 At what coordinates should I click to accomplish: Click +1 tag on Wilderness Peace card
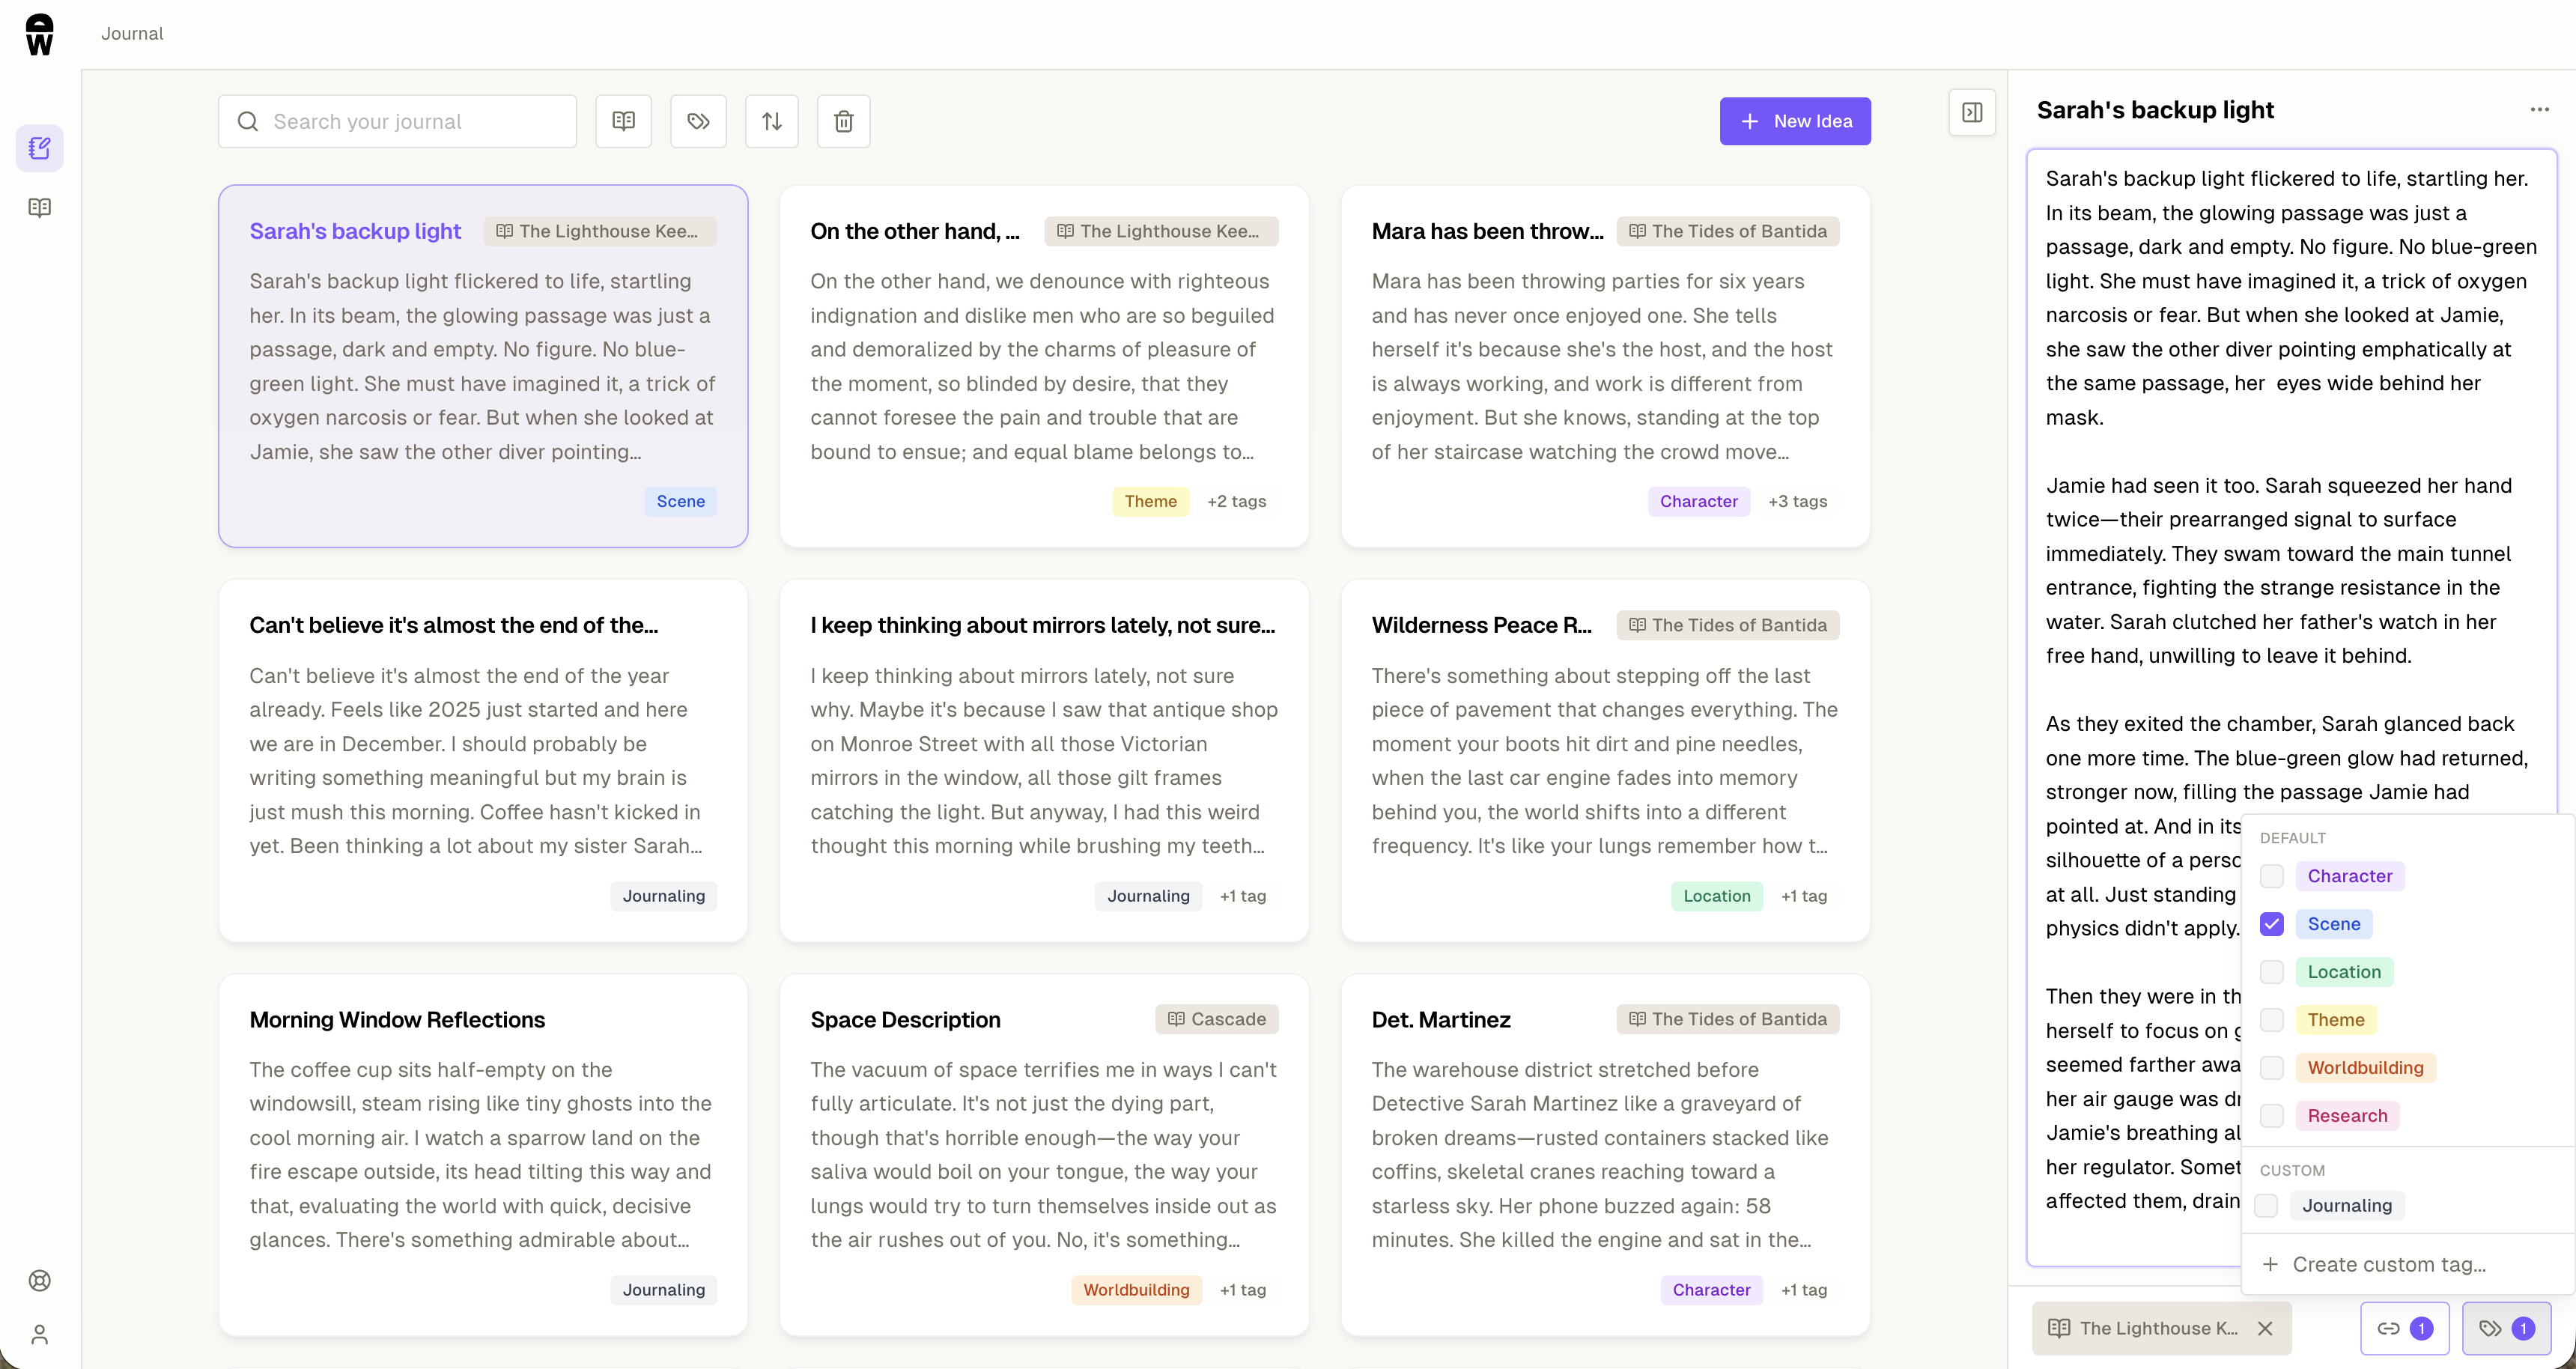[1804, 896]
